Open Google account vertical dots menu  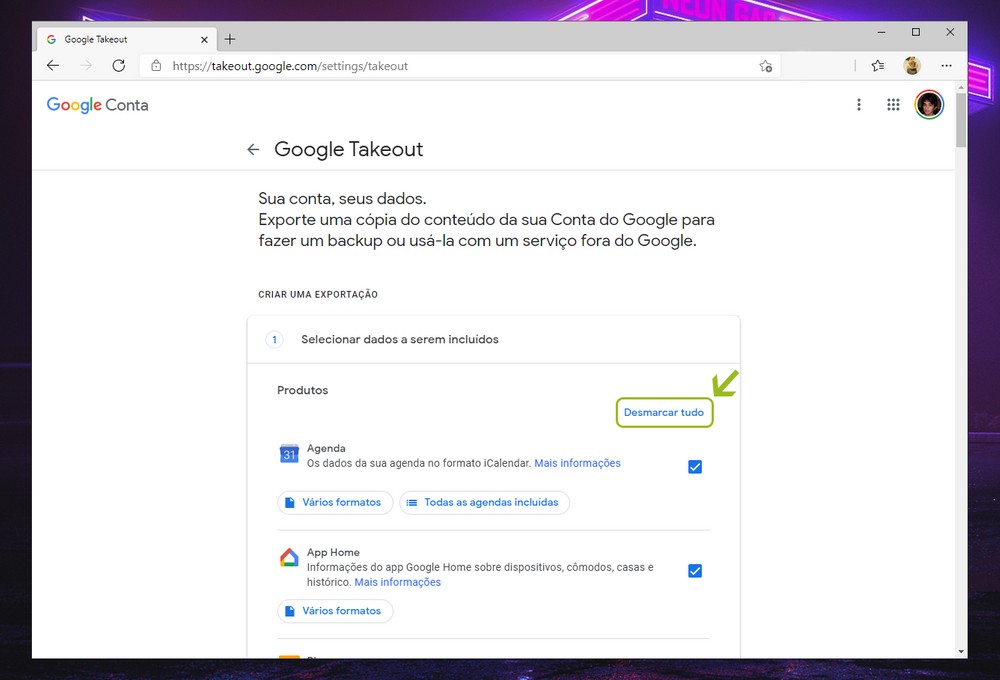click(x=858, y=105)
